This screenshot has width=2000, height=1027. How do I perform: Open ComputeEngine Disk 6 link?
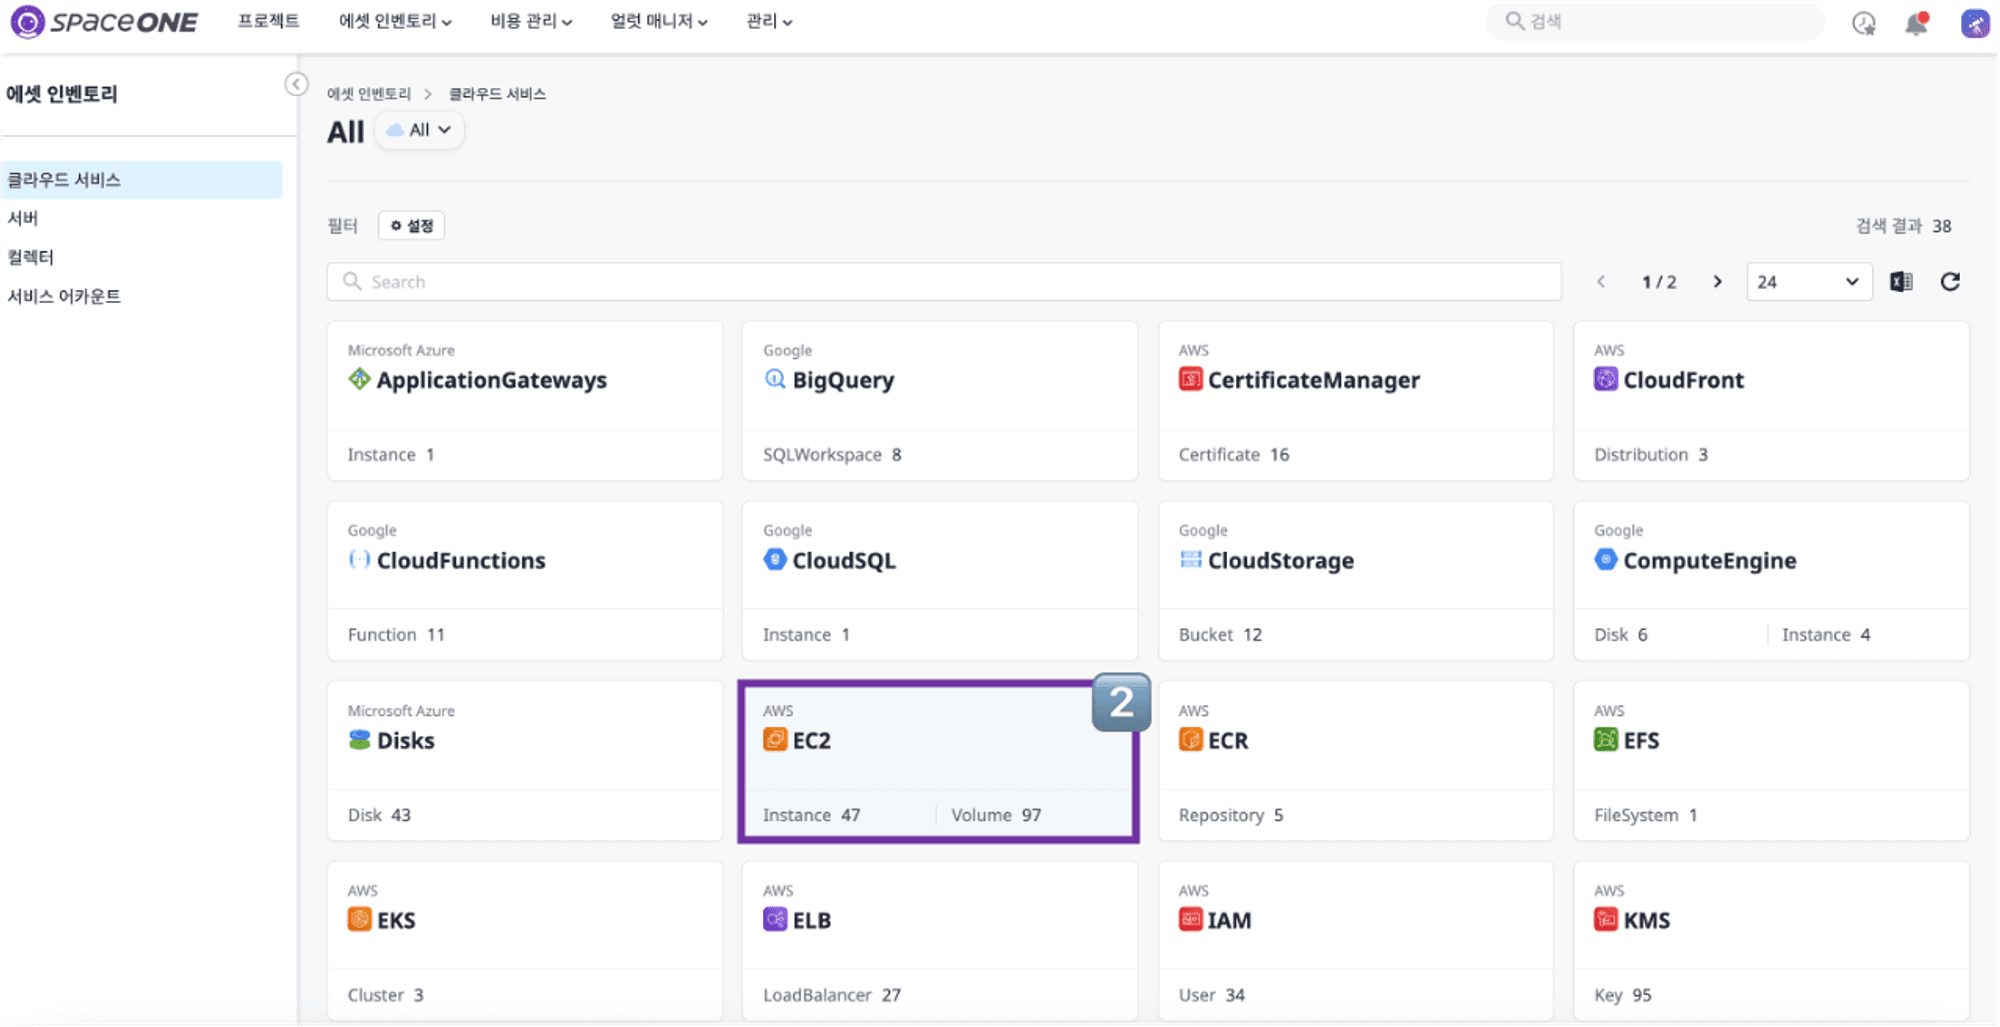[1621, 635]
